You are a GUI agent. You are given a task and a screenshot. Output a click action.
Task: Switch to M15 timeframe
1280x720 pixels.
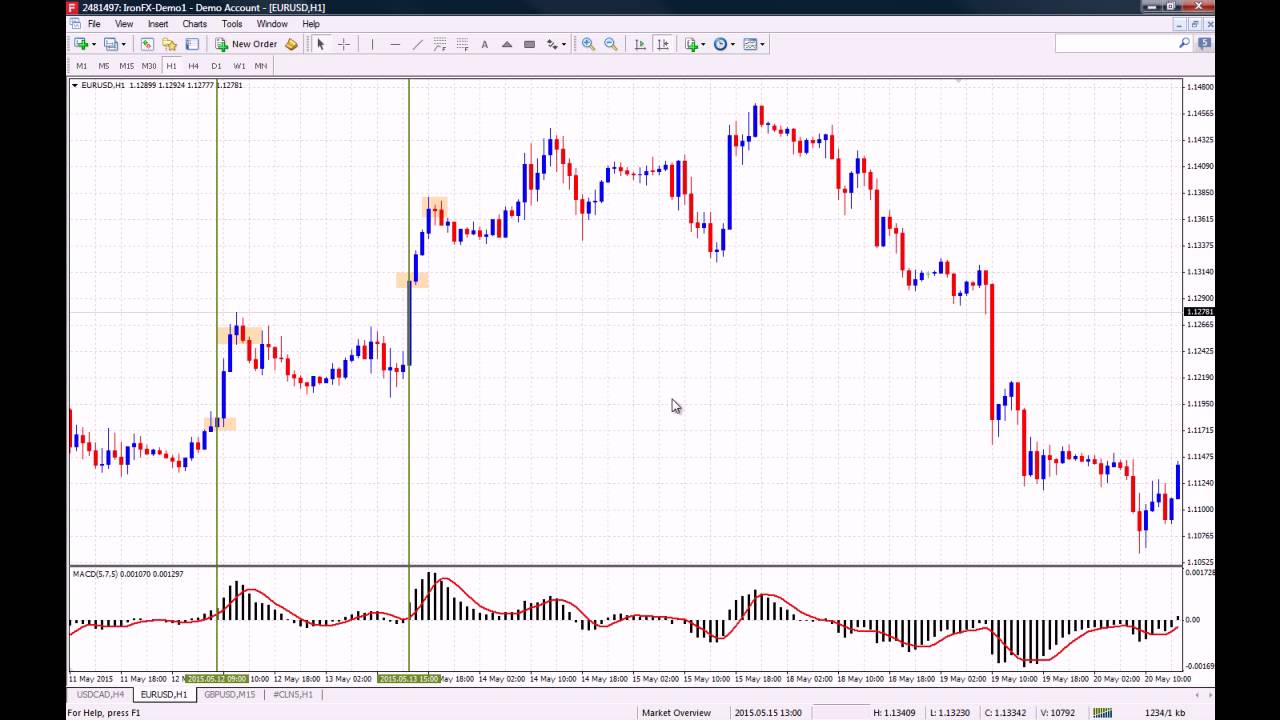126,66
